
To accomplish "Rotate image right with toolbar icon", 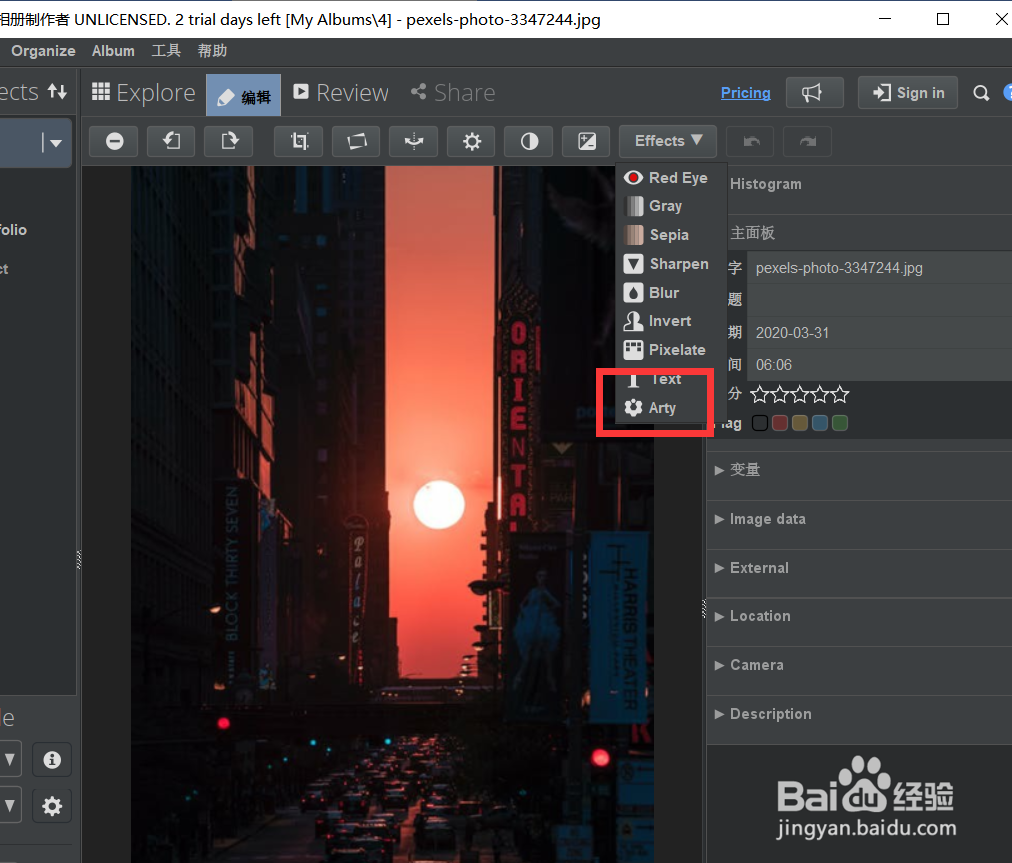I will click(228, 141).
